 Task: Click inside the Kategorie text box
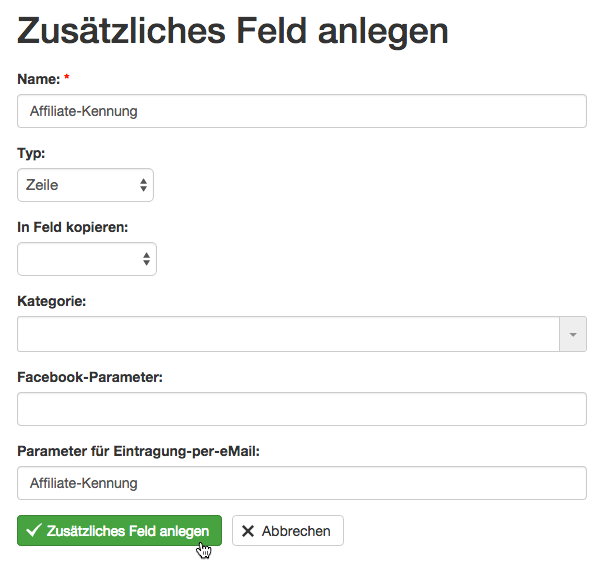(x=288, y=334)
